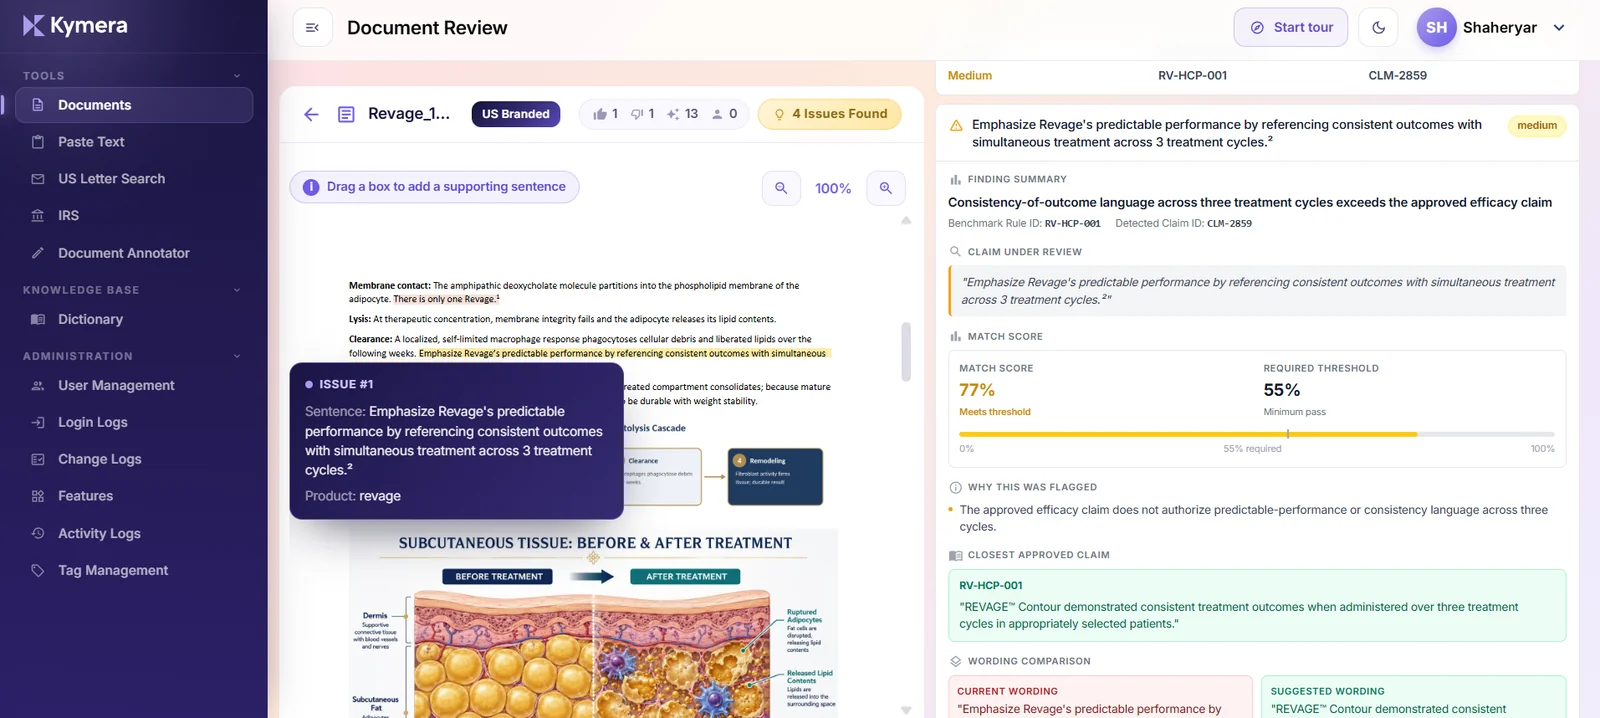Open Document Annotator
Viewport: 1600px width, 718px height.
pyautogui.click(x=134, y=253)
